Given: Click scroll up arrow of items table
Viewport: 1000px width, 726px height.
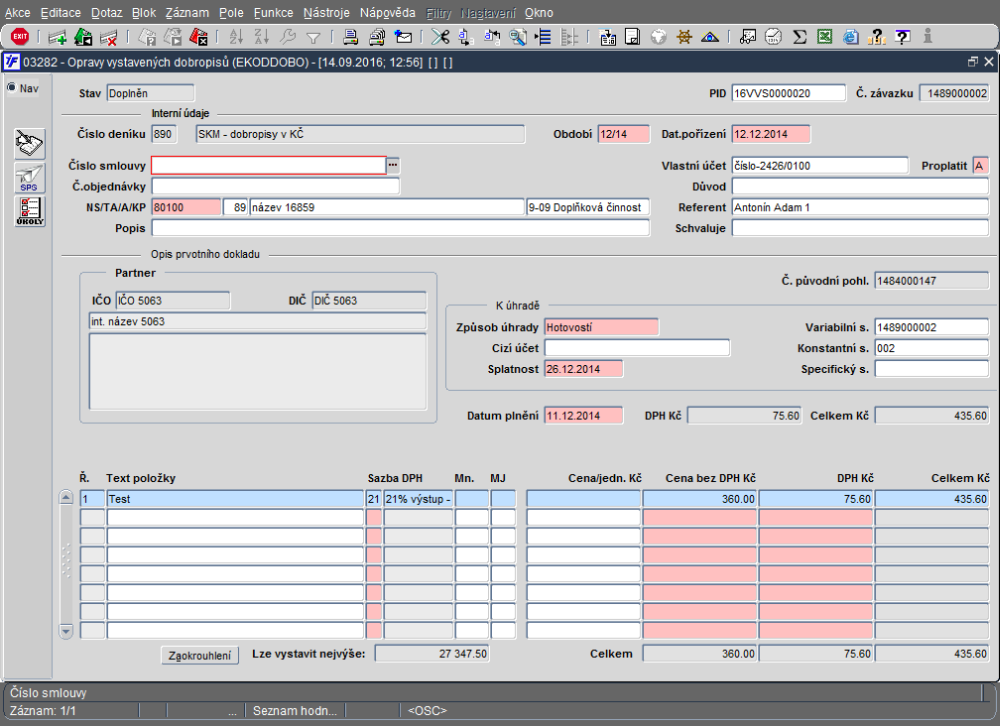Looking at the screenshot, I should 67,498.
